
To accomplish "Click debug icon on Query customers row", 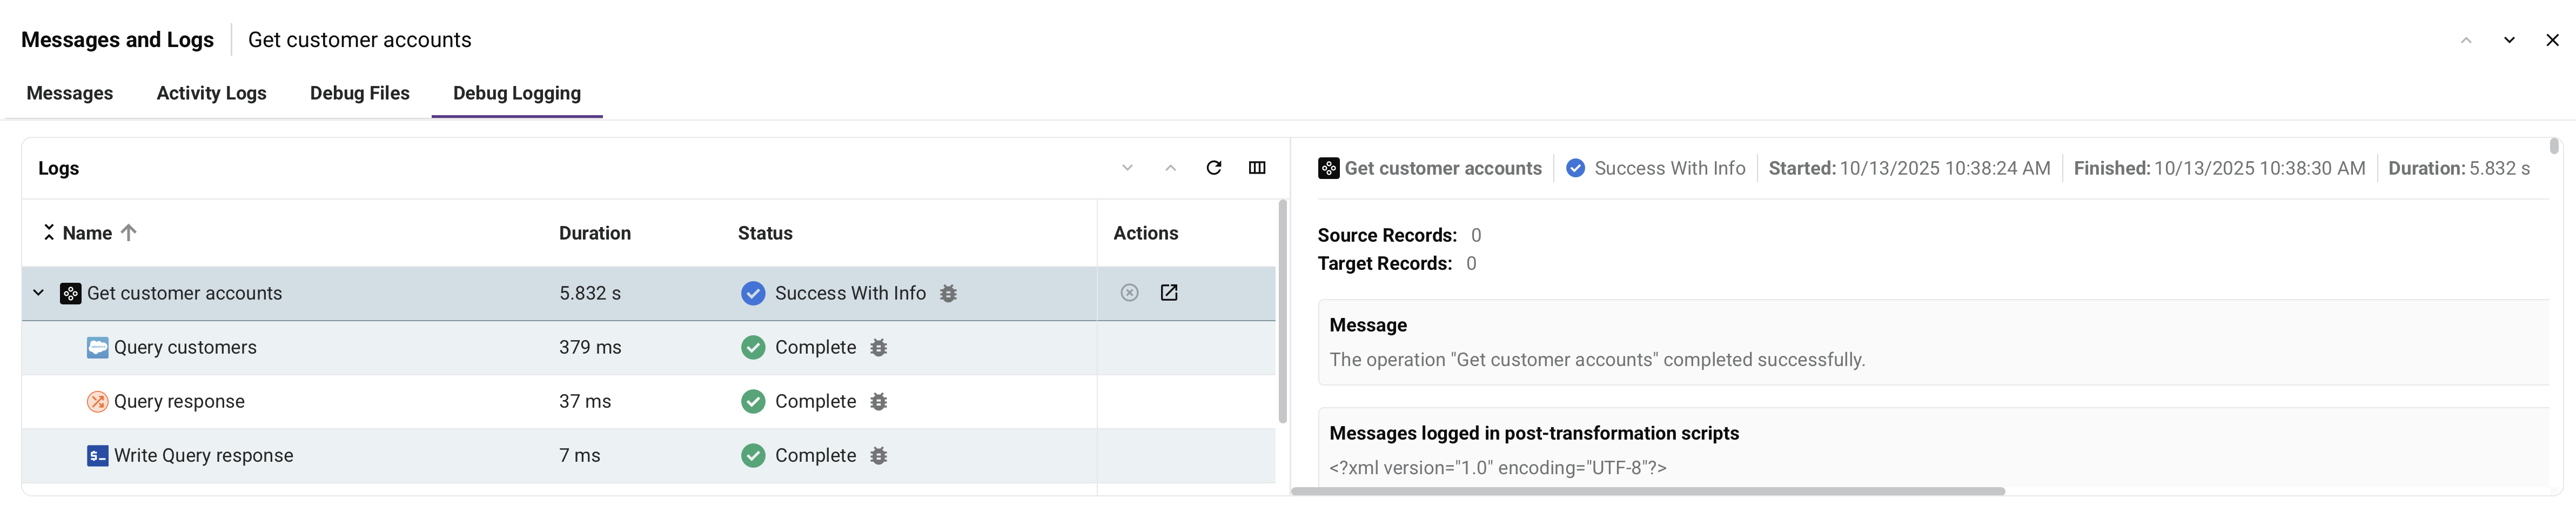I will 878,348.
